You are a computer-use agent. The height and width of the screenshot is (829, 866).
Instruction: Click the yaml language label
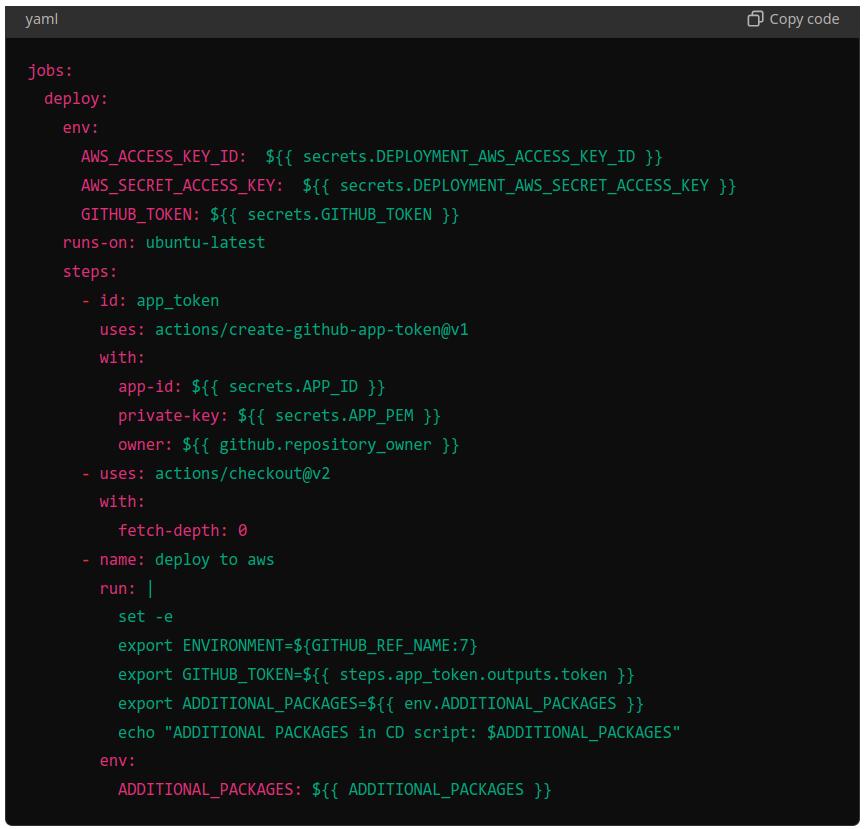pos(41,19)
